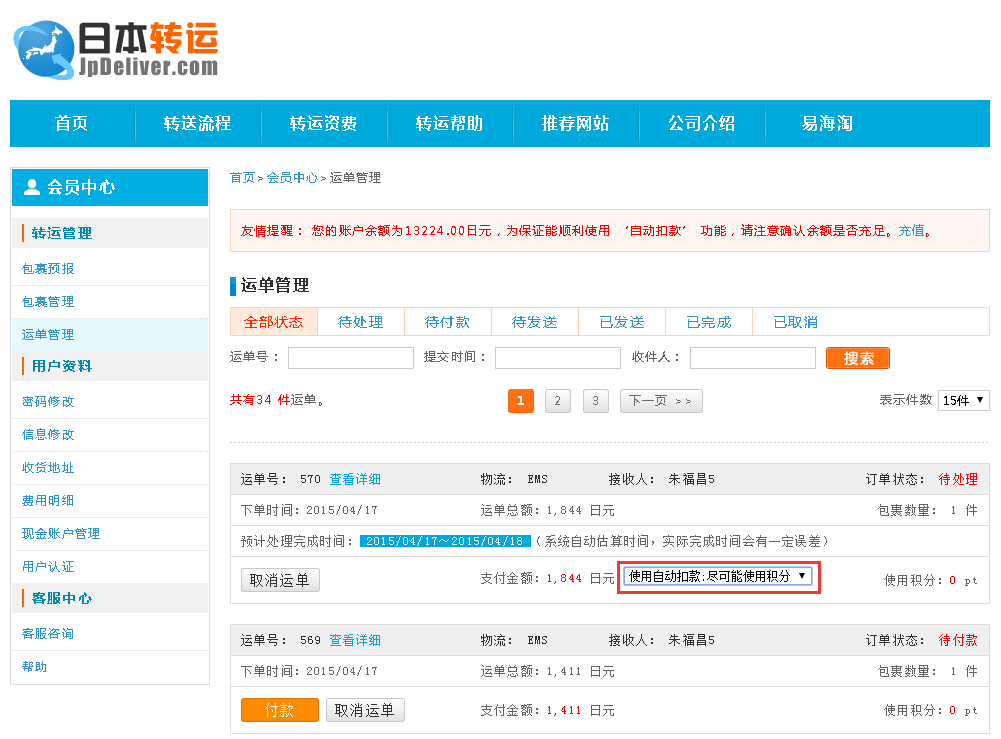Open the 15件 items-per-page dropdown
Image resolution: width=1001 pixels, height=739 pixels.
pyautogui.click(x=963, y=400)
